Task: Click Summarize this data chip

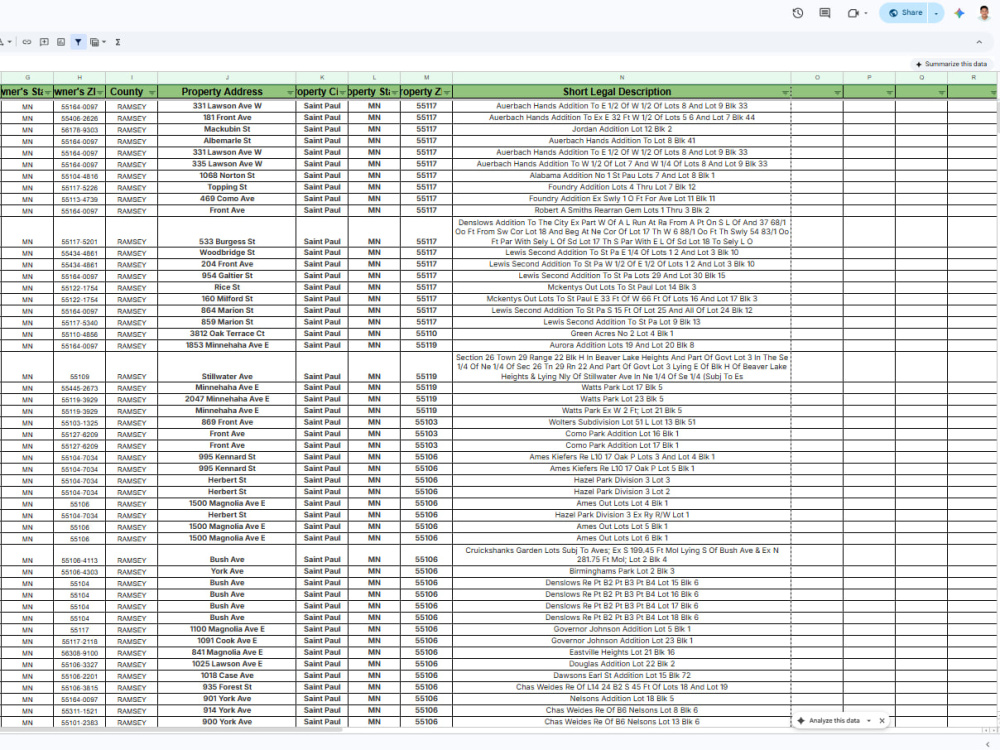Action: tap(951, 64)
